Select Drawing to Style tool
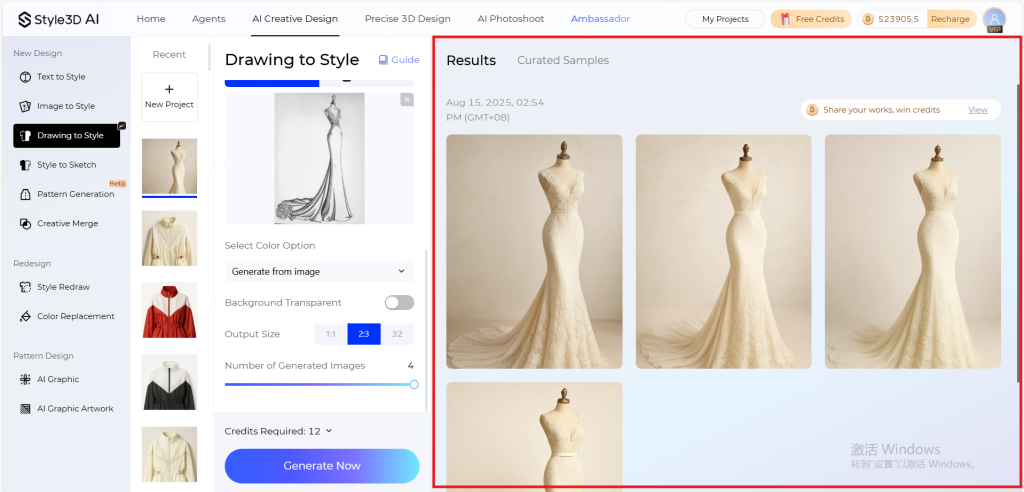1024x492 pixels. coord(67,135)
